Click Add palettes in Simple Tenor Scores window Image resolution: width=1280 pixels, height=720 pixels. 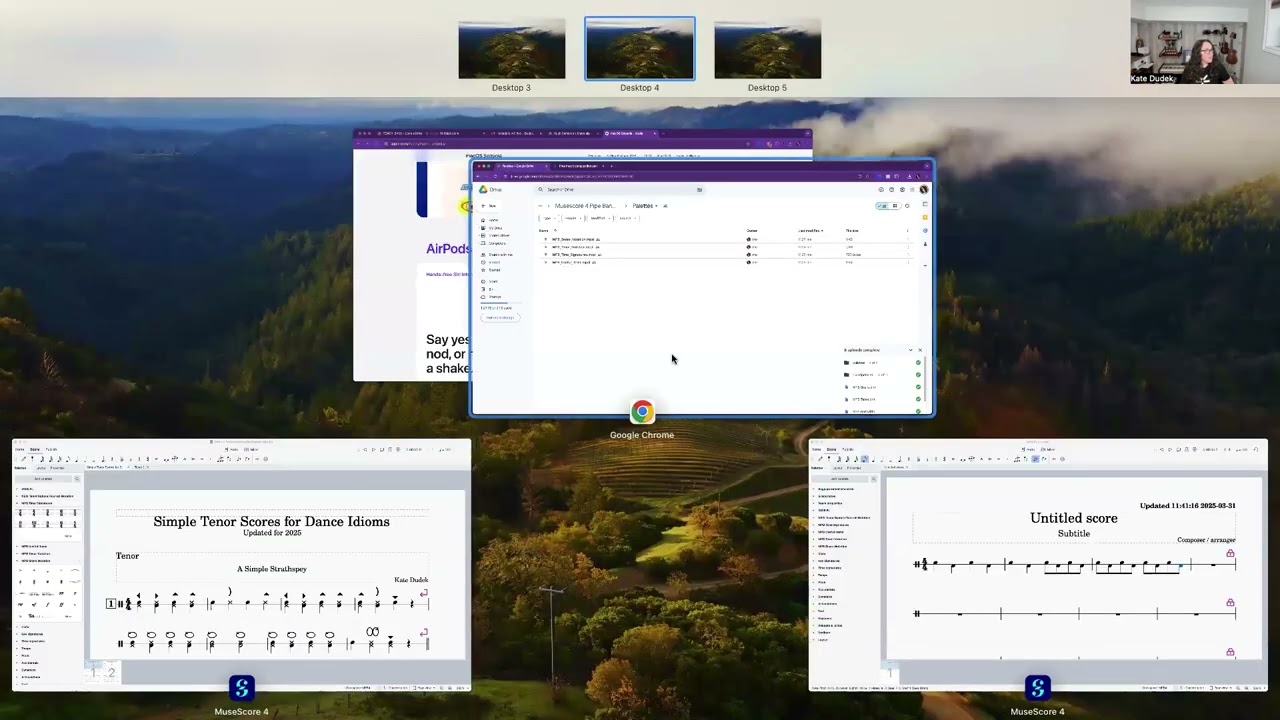[x=43, y=479]
